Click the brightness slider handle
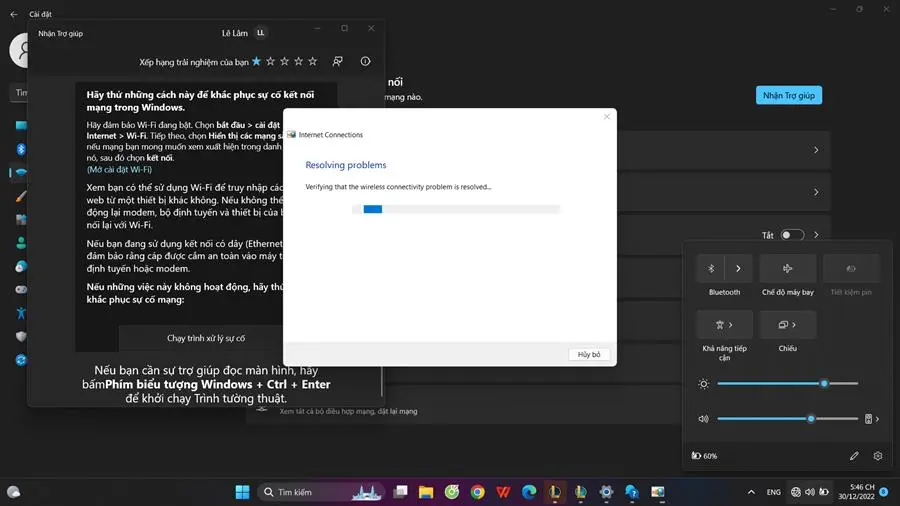This screenshot has height=506, width=900. [x=824, y=383]
